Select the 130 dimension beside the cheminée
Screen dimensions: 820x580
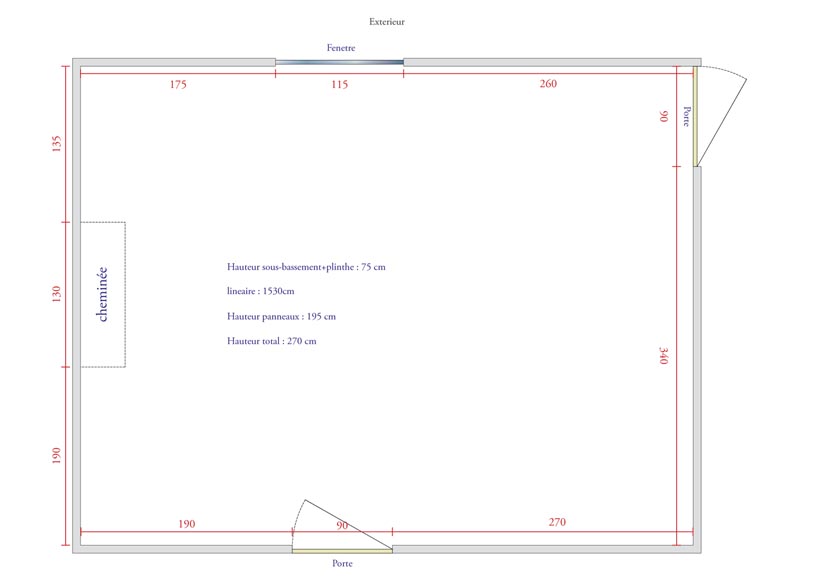click(x=57, y=294)
